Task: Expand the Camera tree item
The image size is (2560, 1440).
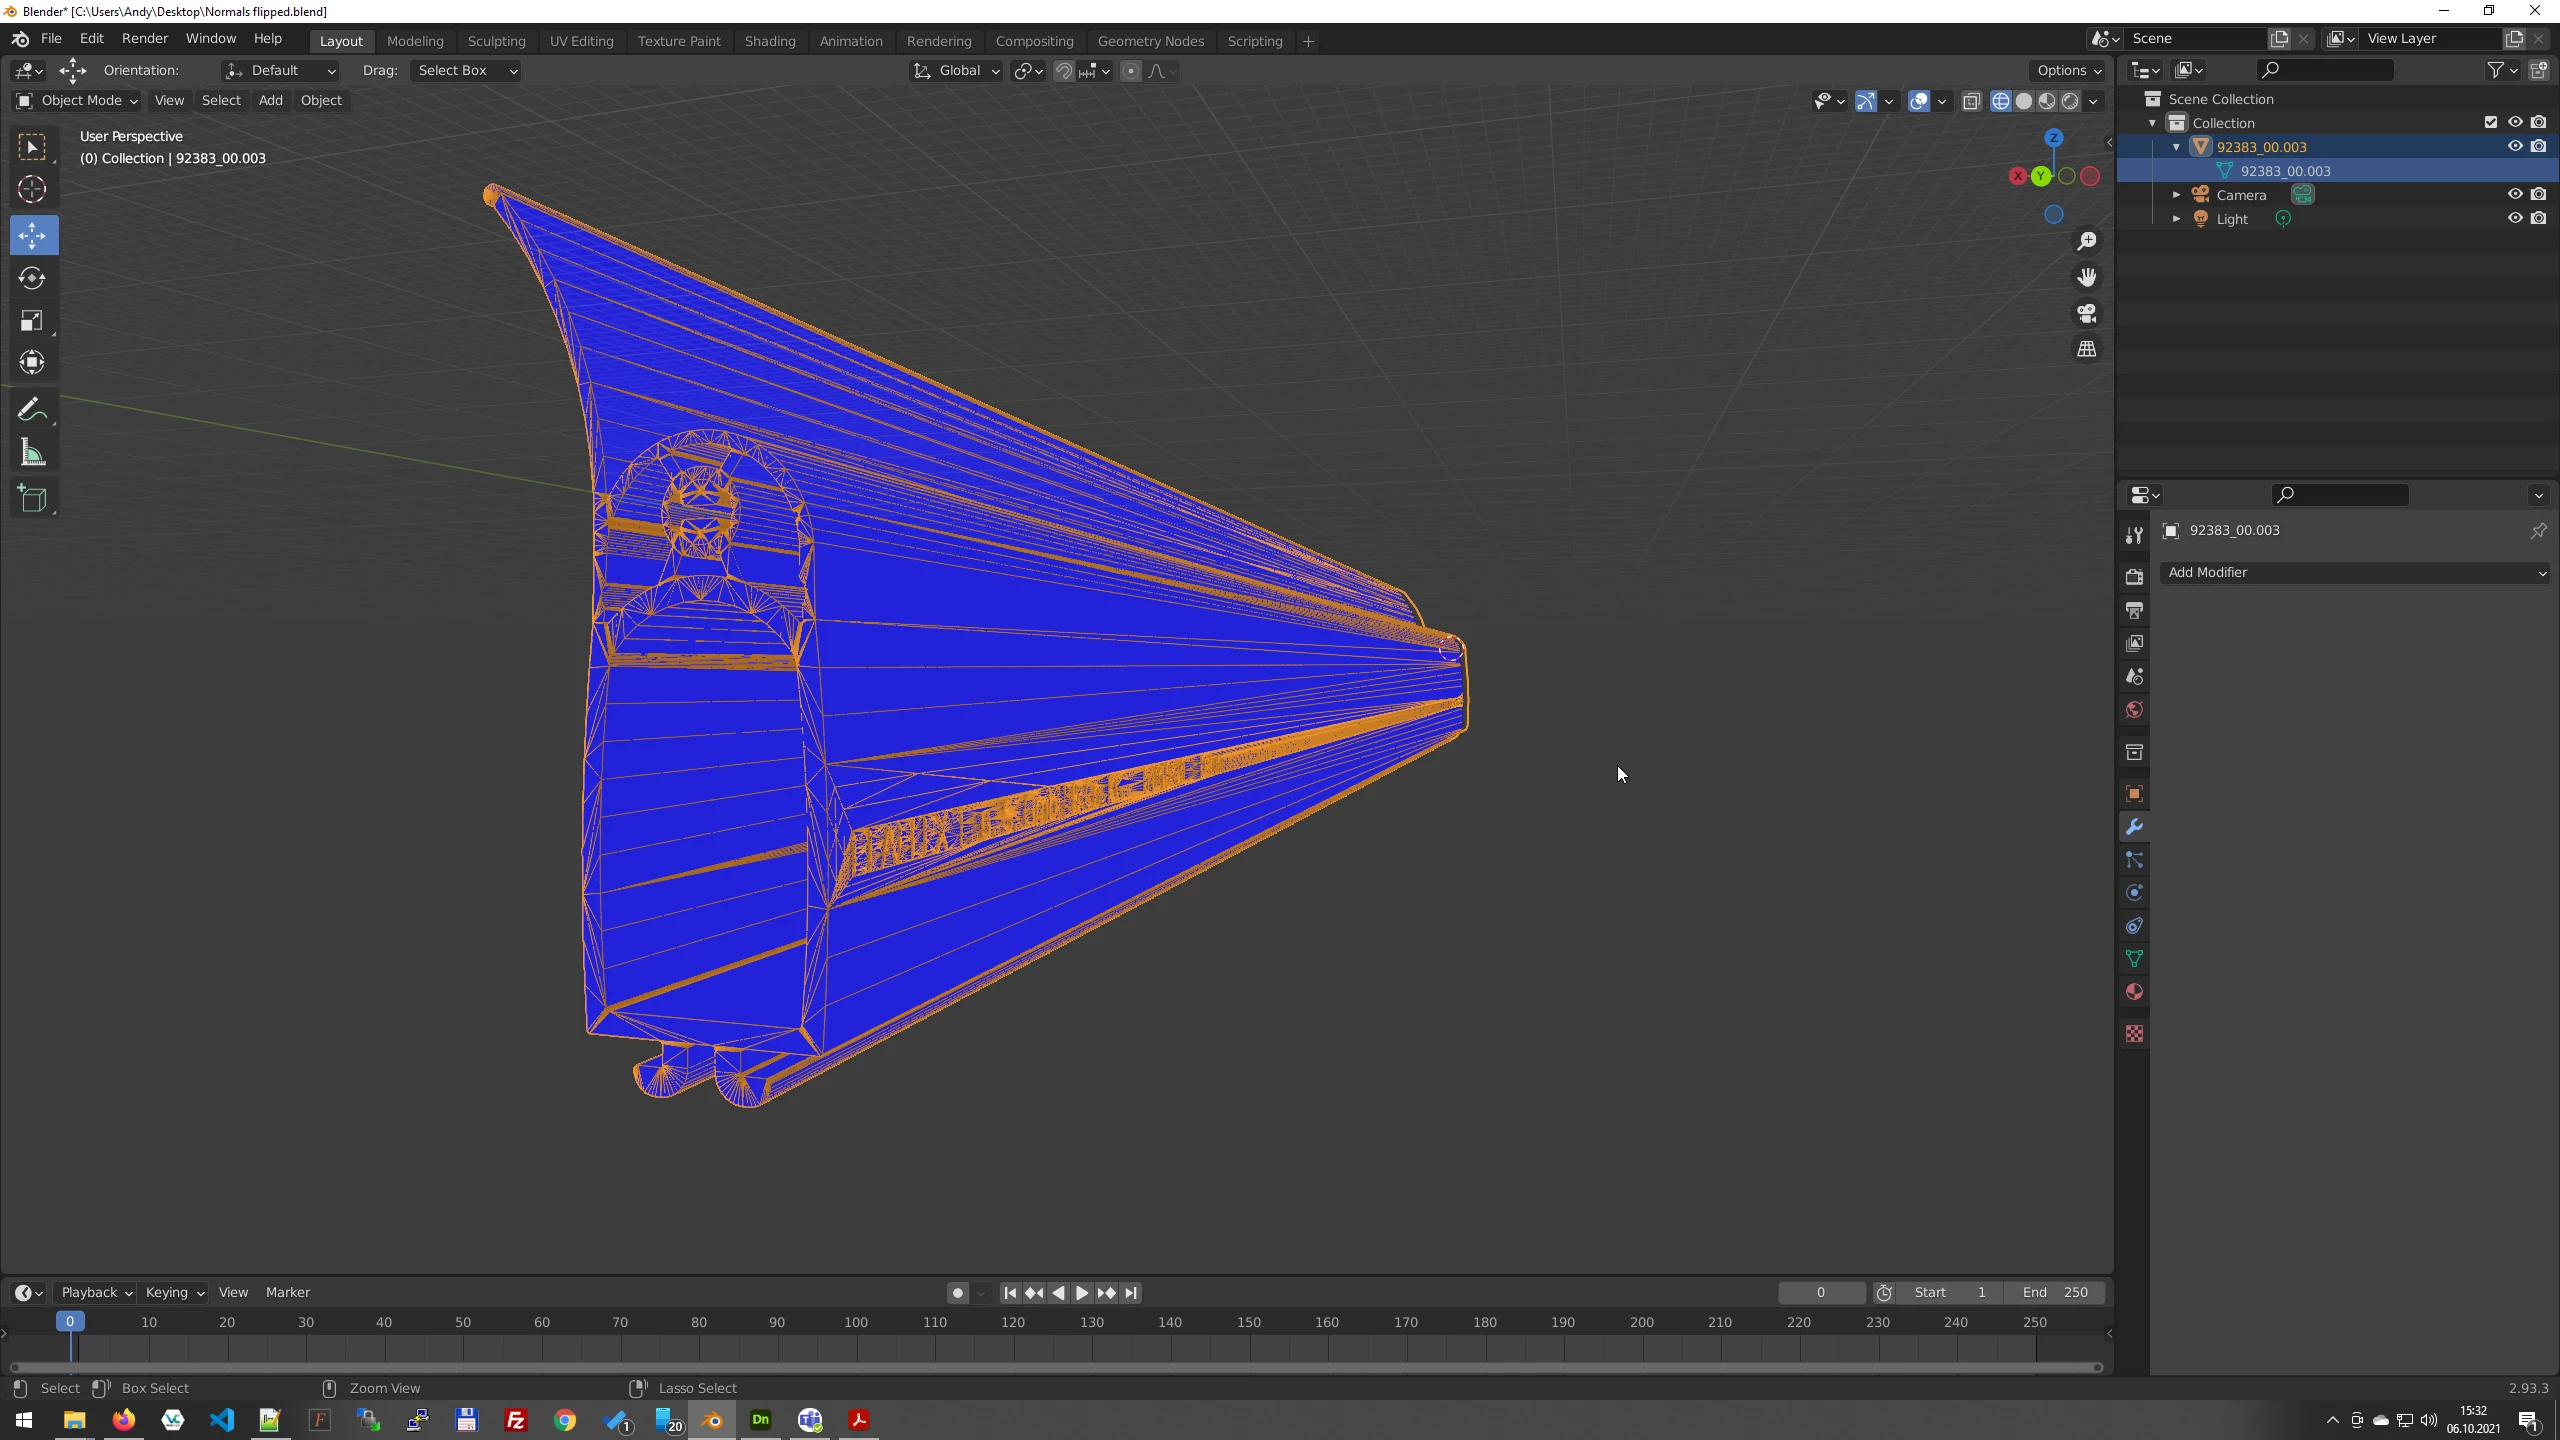Action: pyautogui.click(x=2177, y=195)
